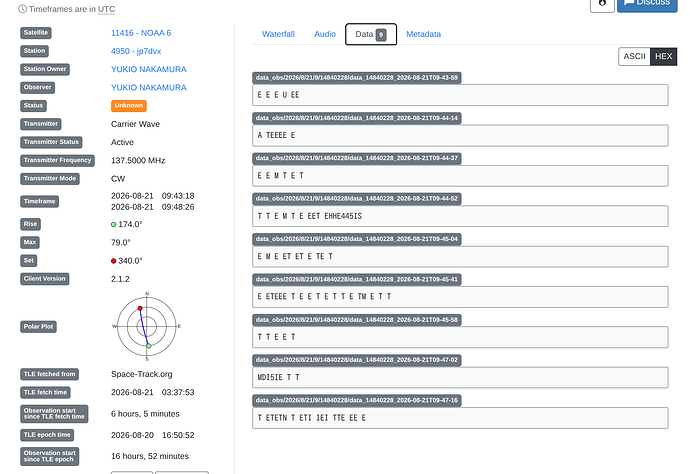
Task: Switch data view to ASCII
Action: 634,56
